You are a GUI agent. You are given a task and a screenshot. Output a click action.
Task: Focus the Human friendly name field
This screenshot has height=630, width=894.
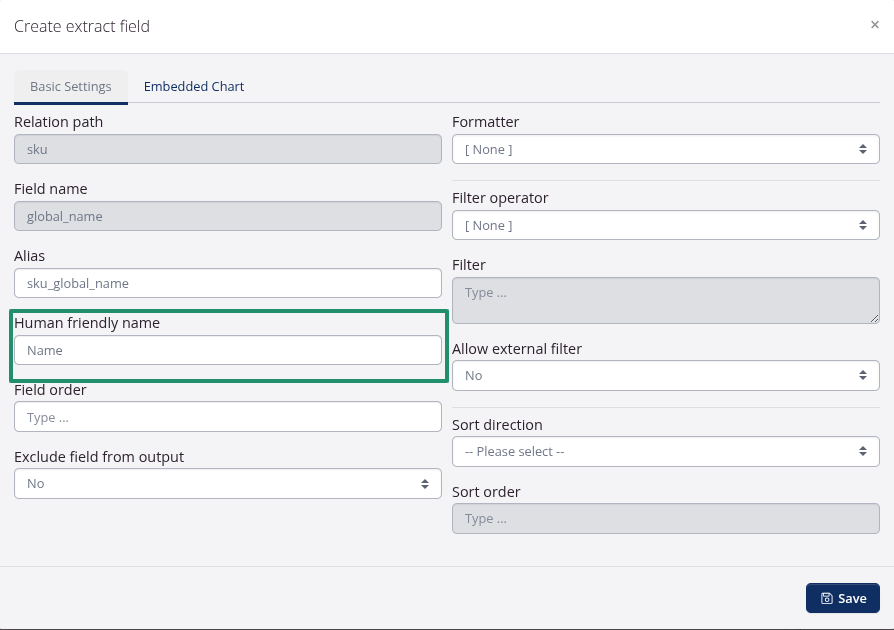(x=228, y=350)
